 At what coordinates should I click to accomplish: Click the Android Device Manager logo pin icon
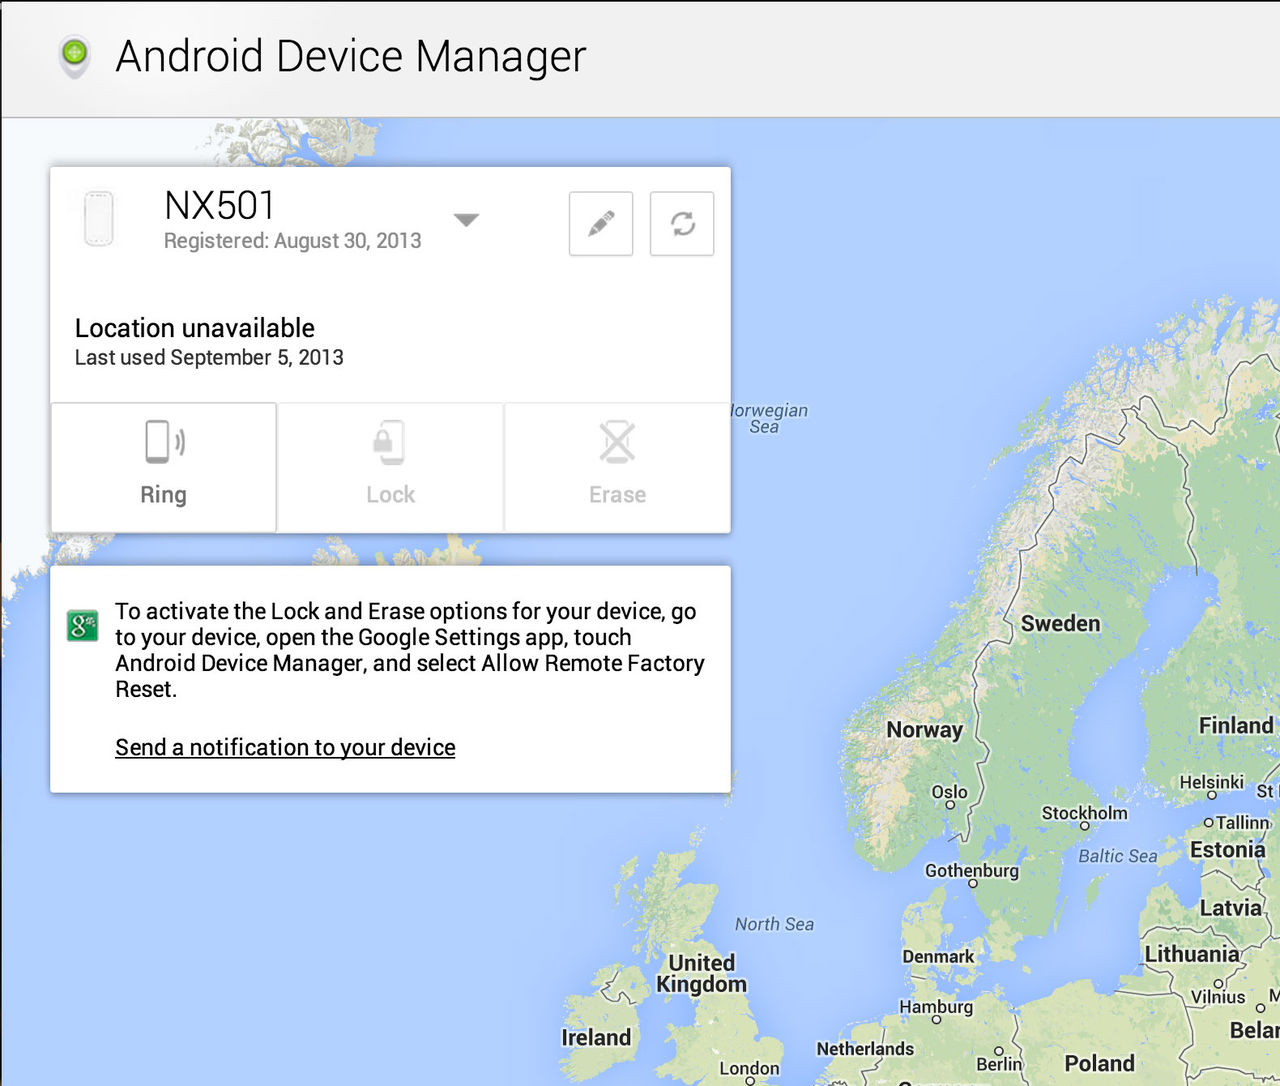tap(75, 56)
